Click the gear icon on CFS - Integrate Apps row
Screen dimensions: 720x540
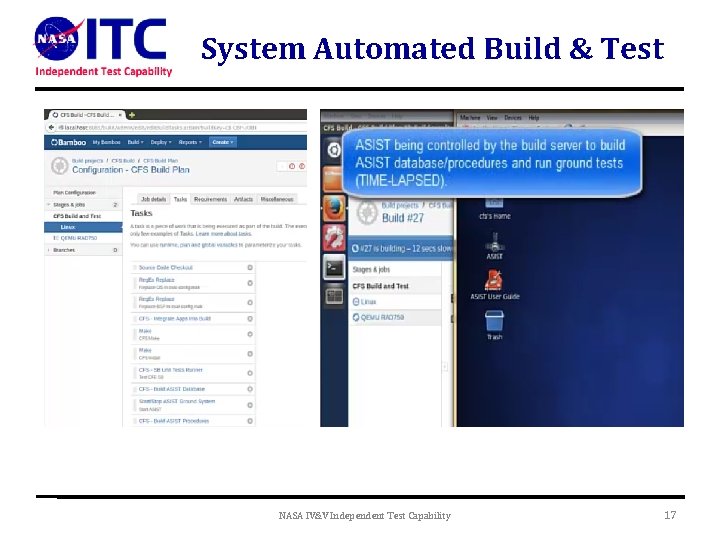point(250,318)
